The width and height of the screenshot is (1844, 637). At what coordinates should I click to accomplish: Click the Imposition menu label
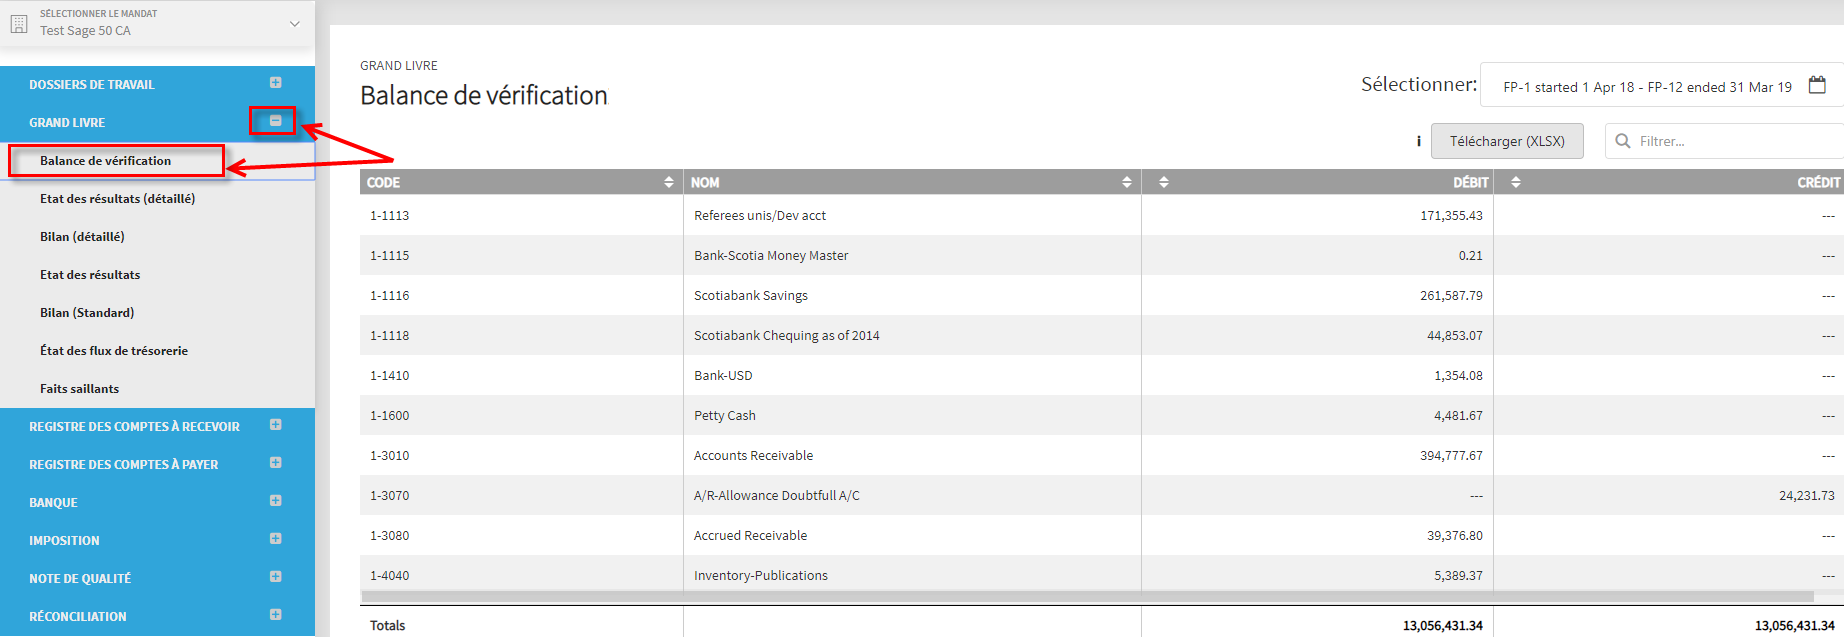[64, 541]
